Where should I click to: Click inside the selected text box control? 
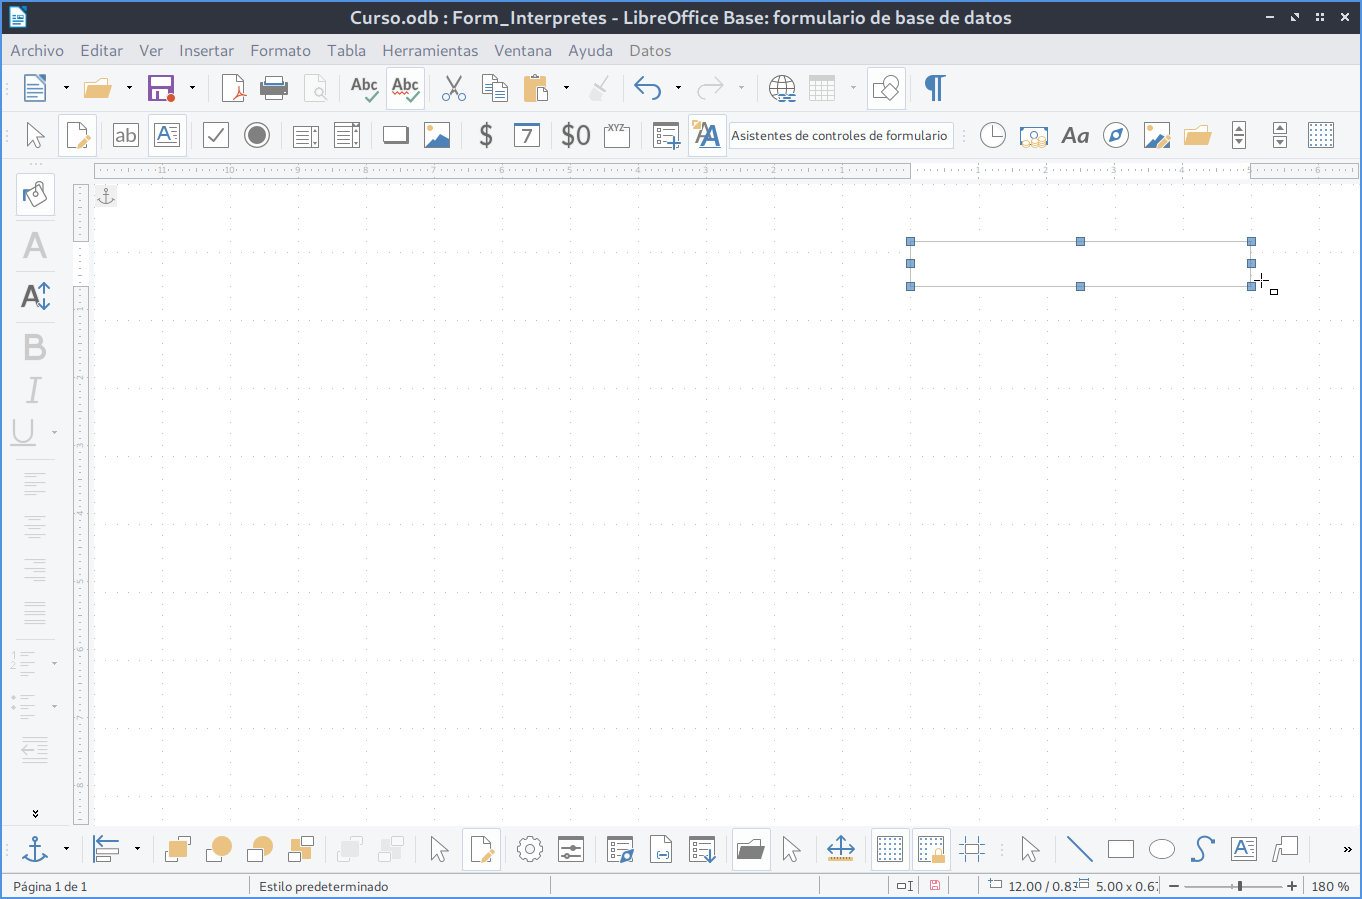coord(1080,264)
